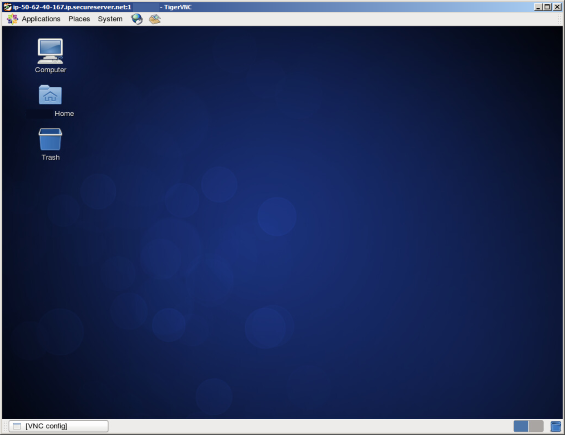Expand the System menu
Screen dimensions: 565x435
110,19
